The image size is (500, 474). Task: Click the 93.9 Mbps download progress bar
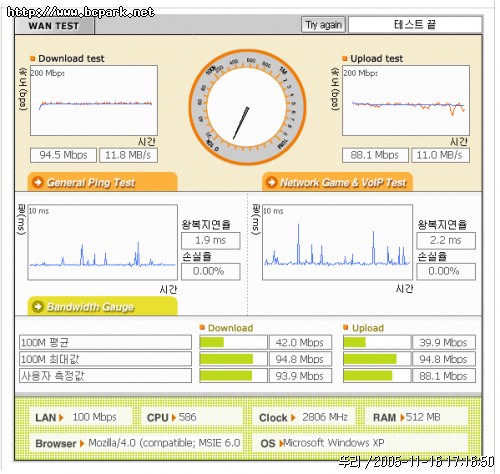233,376
